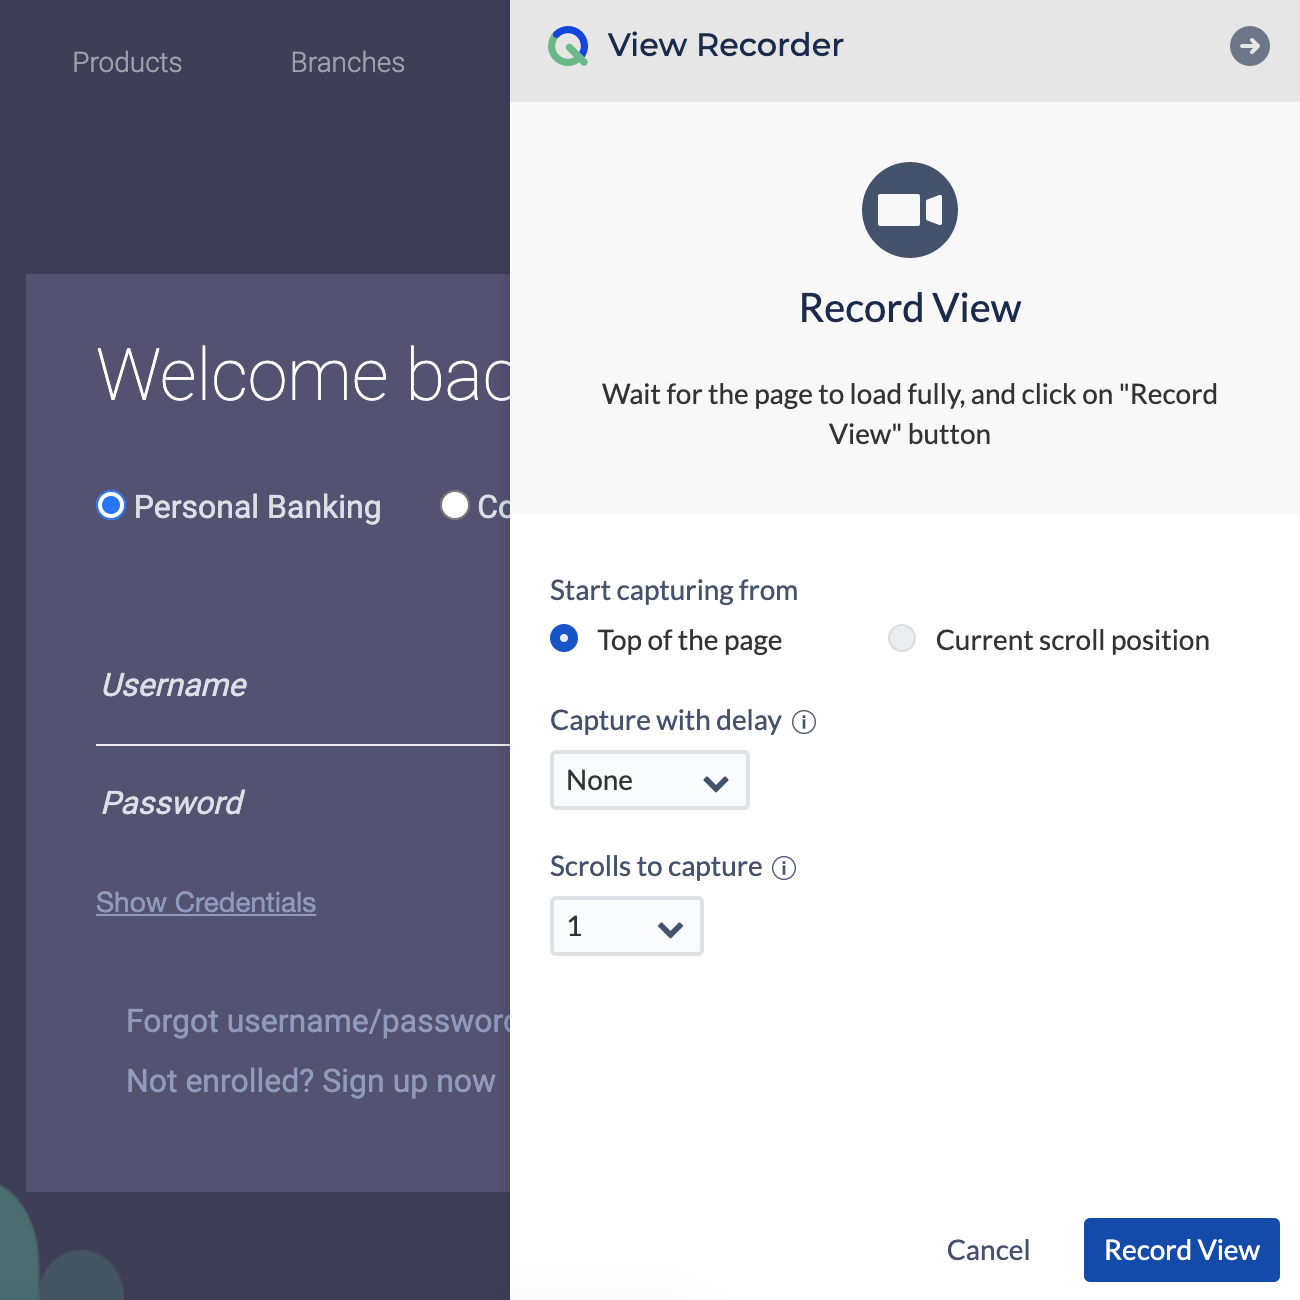Click the Cancel button
This screenshot has width=1300, height=1300.
pos(987,1250)
